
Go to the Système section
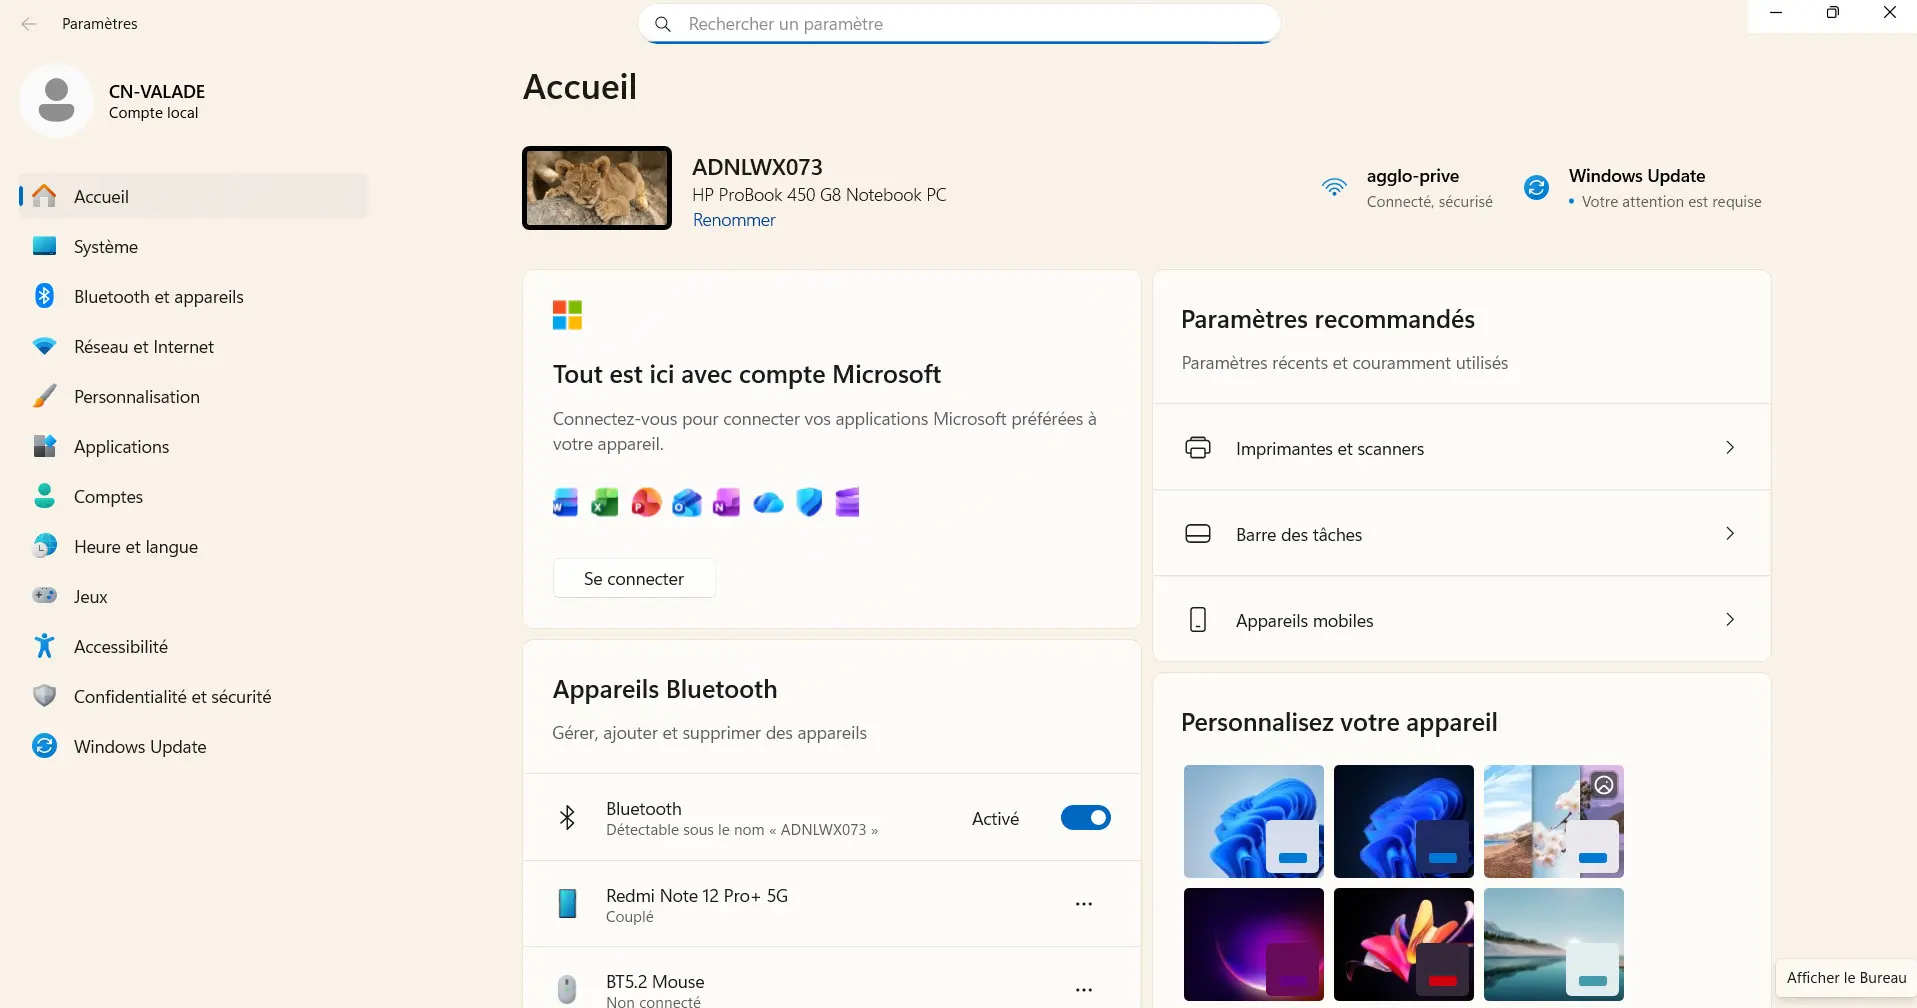(x=105, y=247)
